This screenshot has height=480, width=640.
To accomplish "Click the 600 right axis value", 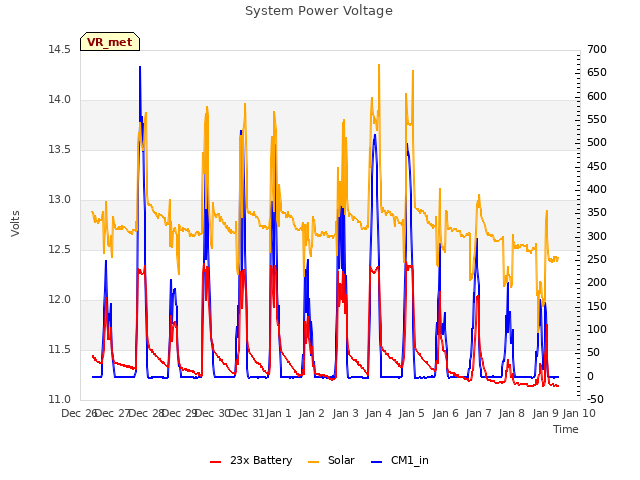I will [597, 96].
